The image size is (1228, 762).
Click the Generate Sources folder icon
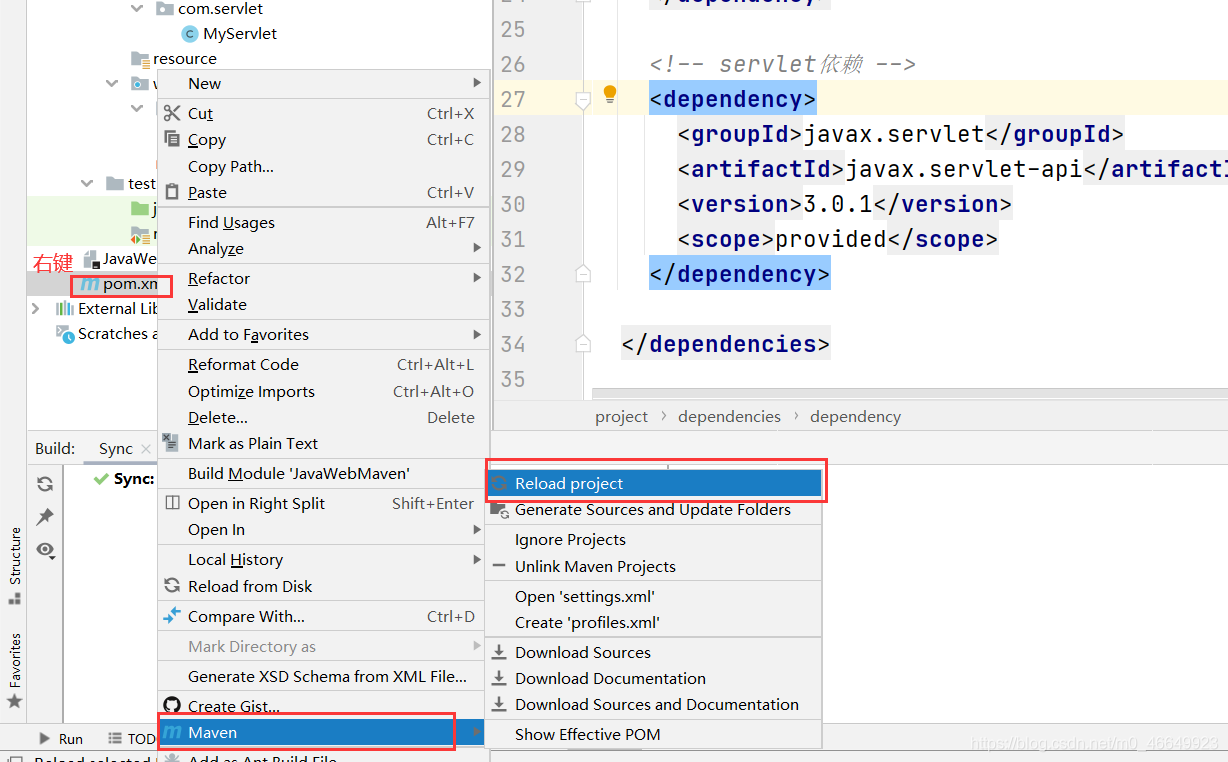(499, 510)
